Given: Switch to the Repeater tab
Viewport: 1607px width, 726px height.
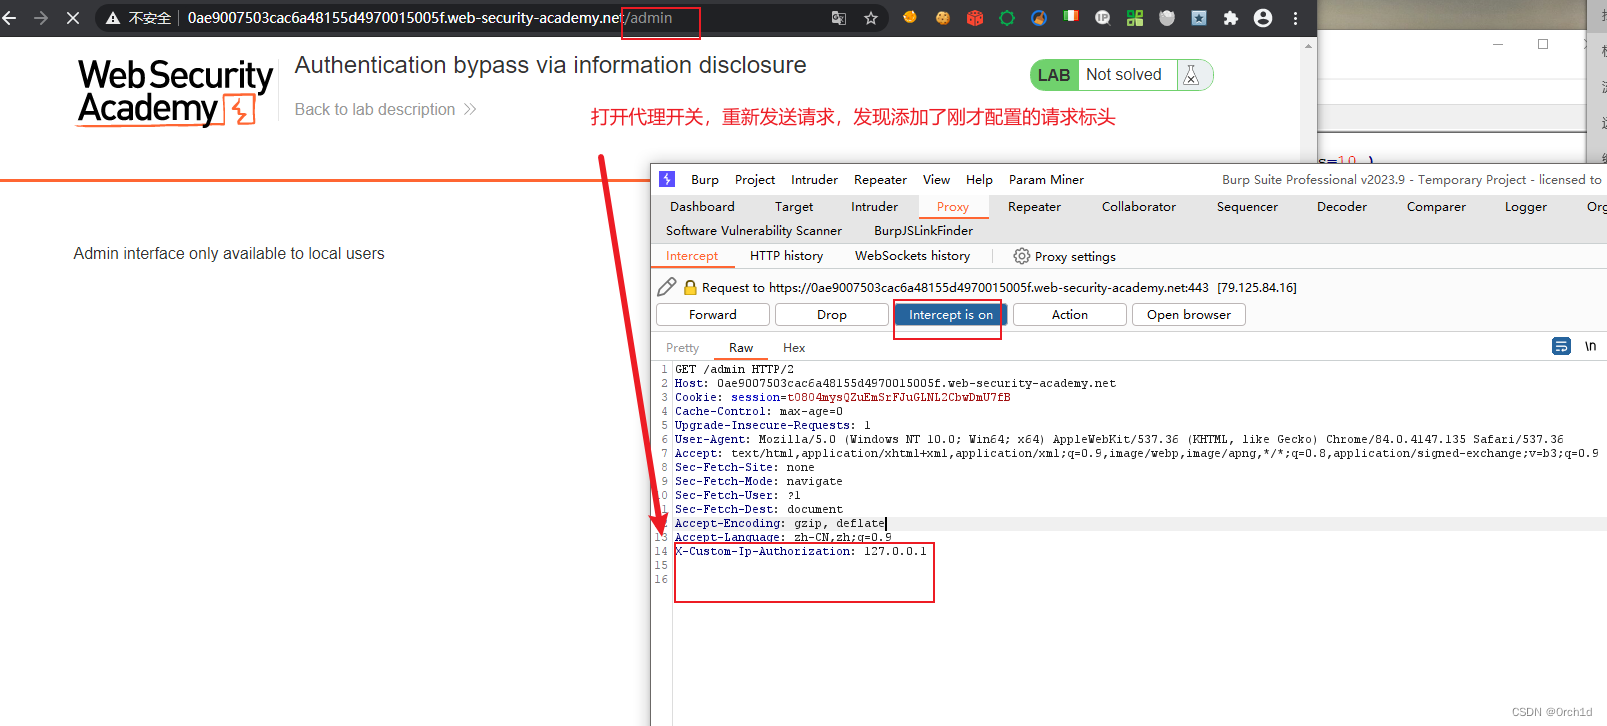Looking at the screenshot, I should [1034, 207].
